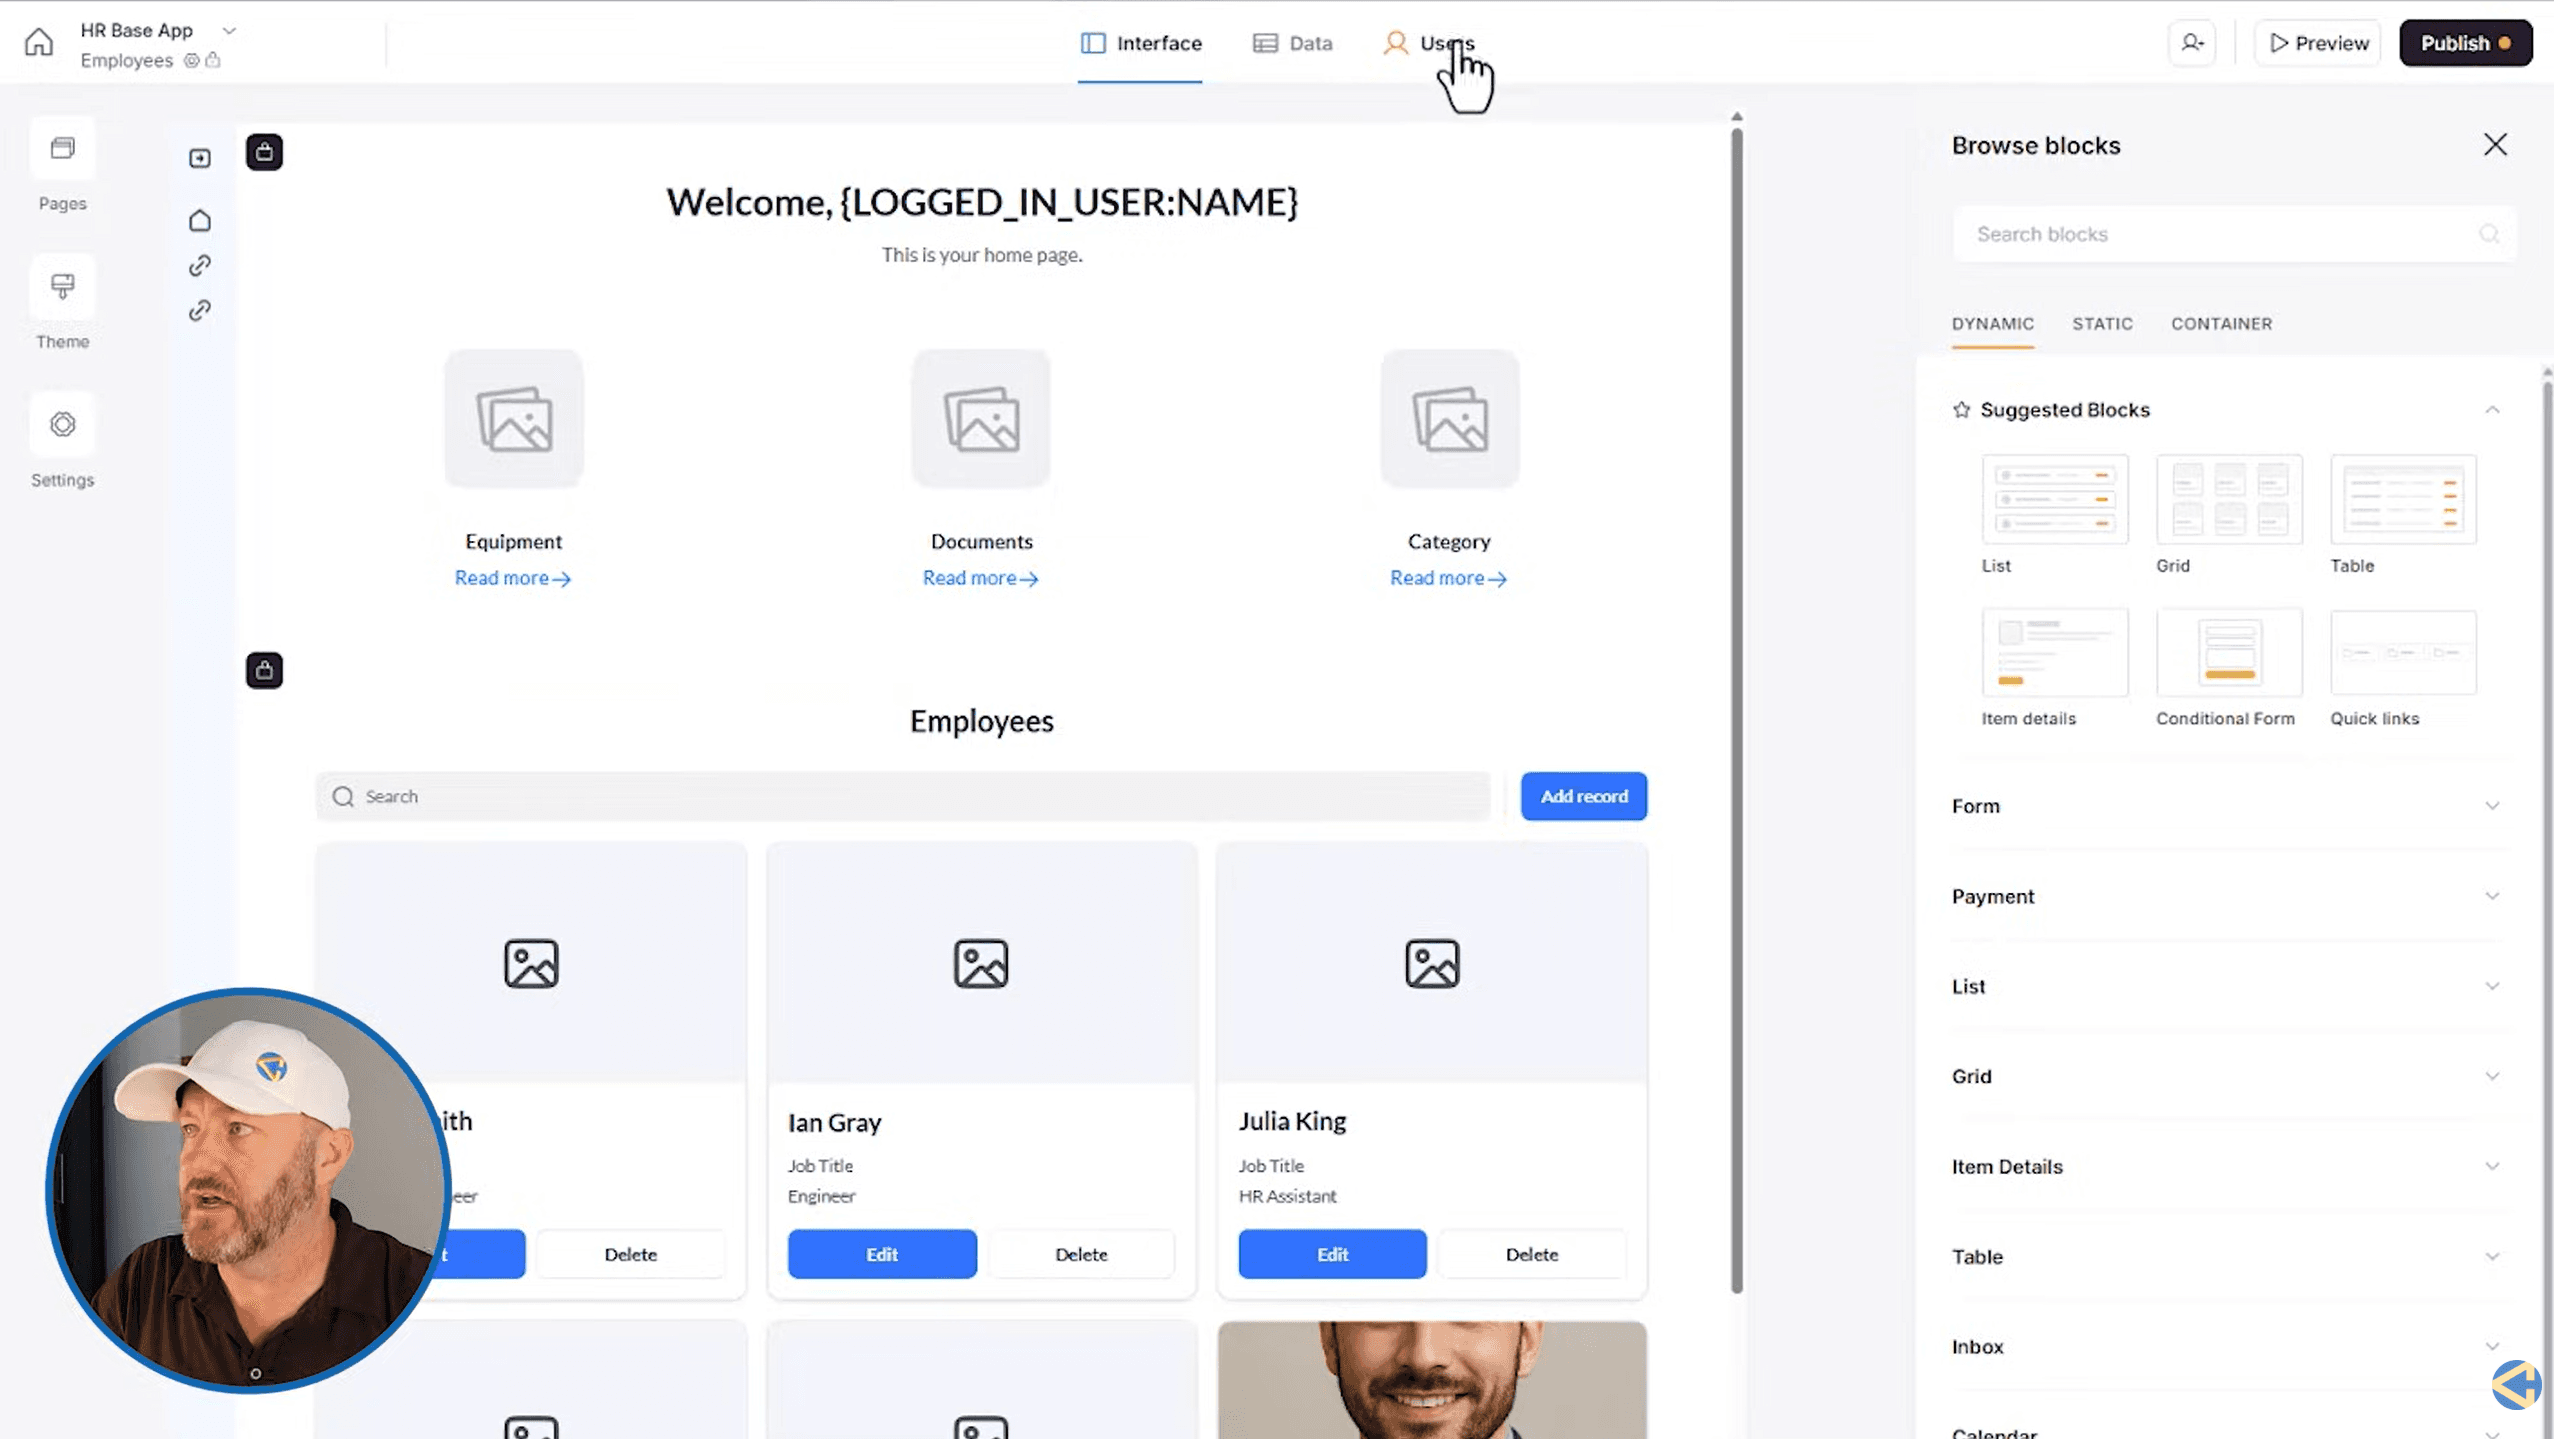Switch to the STATIC blocks tab
Viewport: 2554px width, 1439px height.
click(2101, 323)
